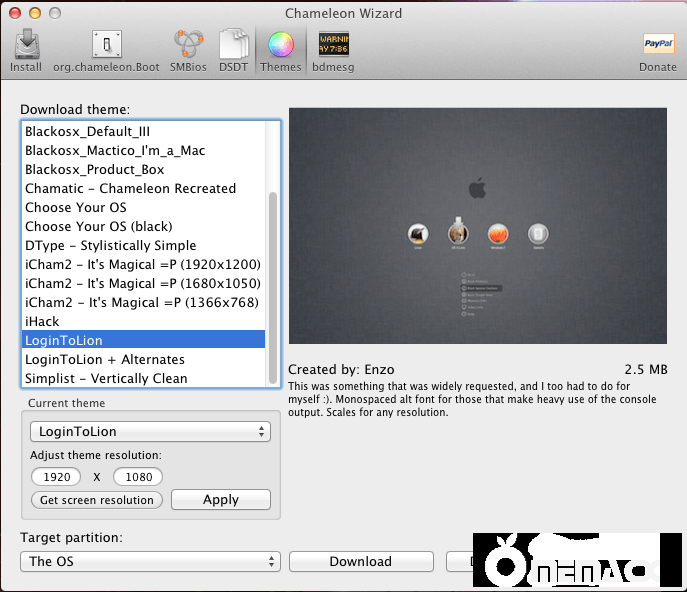This screenshot has height=592, width=687.
Task: Click the theme height field showing 1080
Action: [138, 477]
